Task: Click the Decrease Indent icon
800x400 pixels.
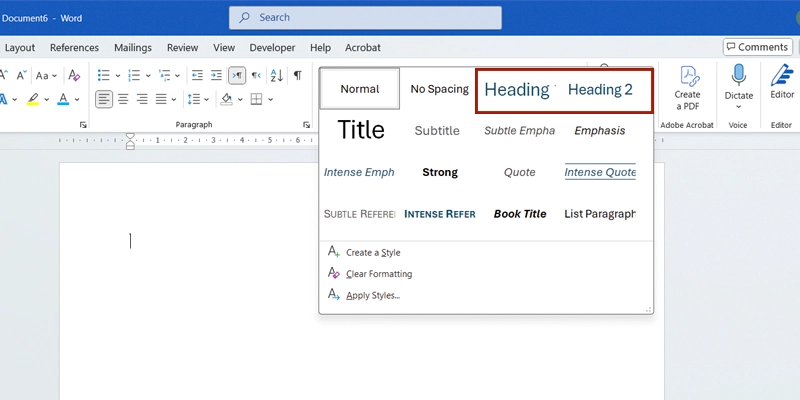Action: tap(197, 75)
